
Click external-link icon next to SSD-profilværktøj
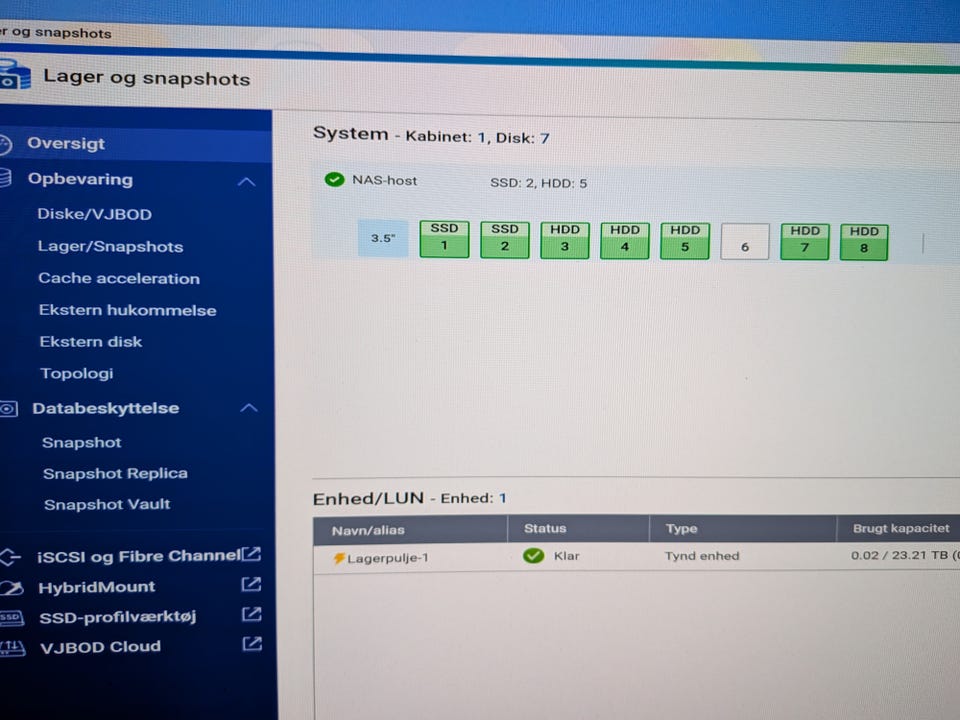252,614
